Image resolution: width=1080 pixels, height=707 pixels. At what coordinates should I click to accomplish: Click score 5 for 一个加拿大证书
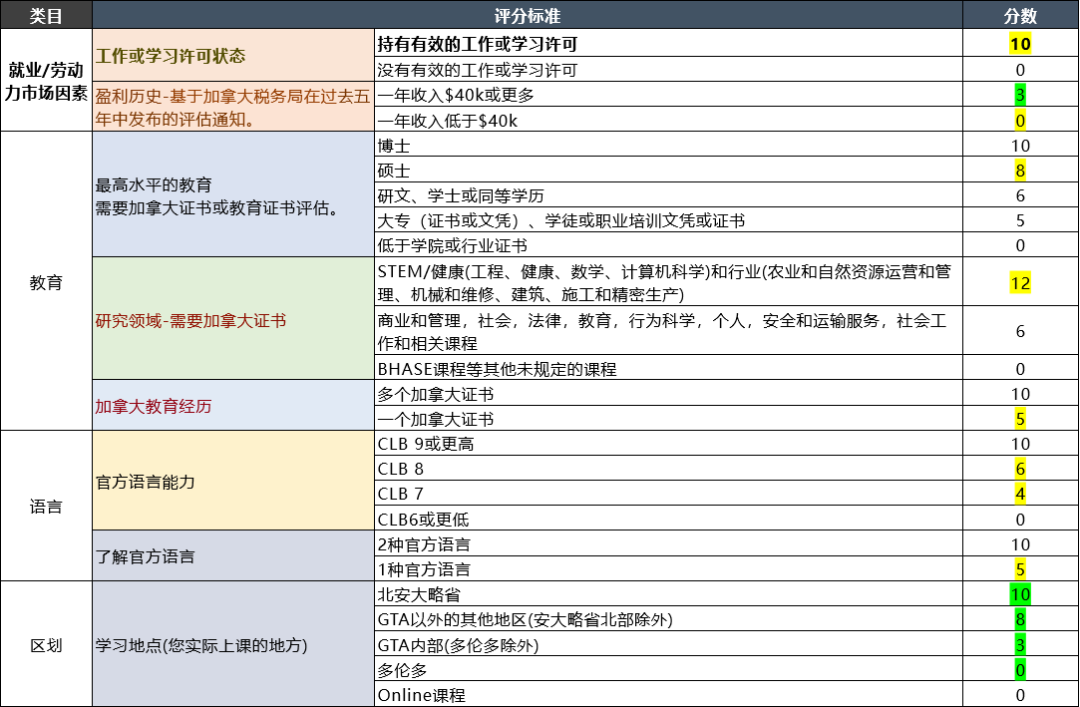tap(1020, 418)
